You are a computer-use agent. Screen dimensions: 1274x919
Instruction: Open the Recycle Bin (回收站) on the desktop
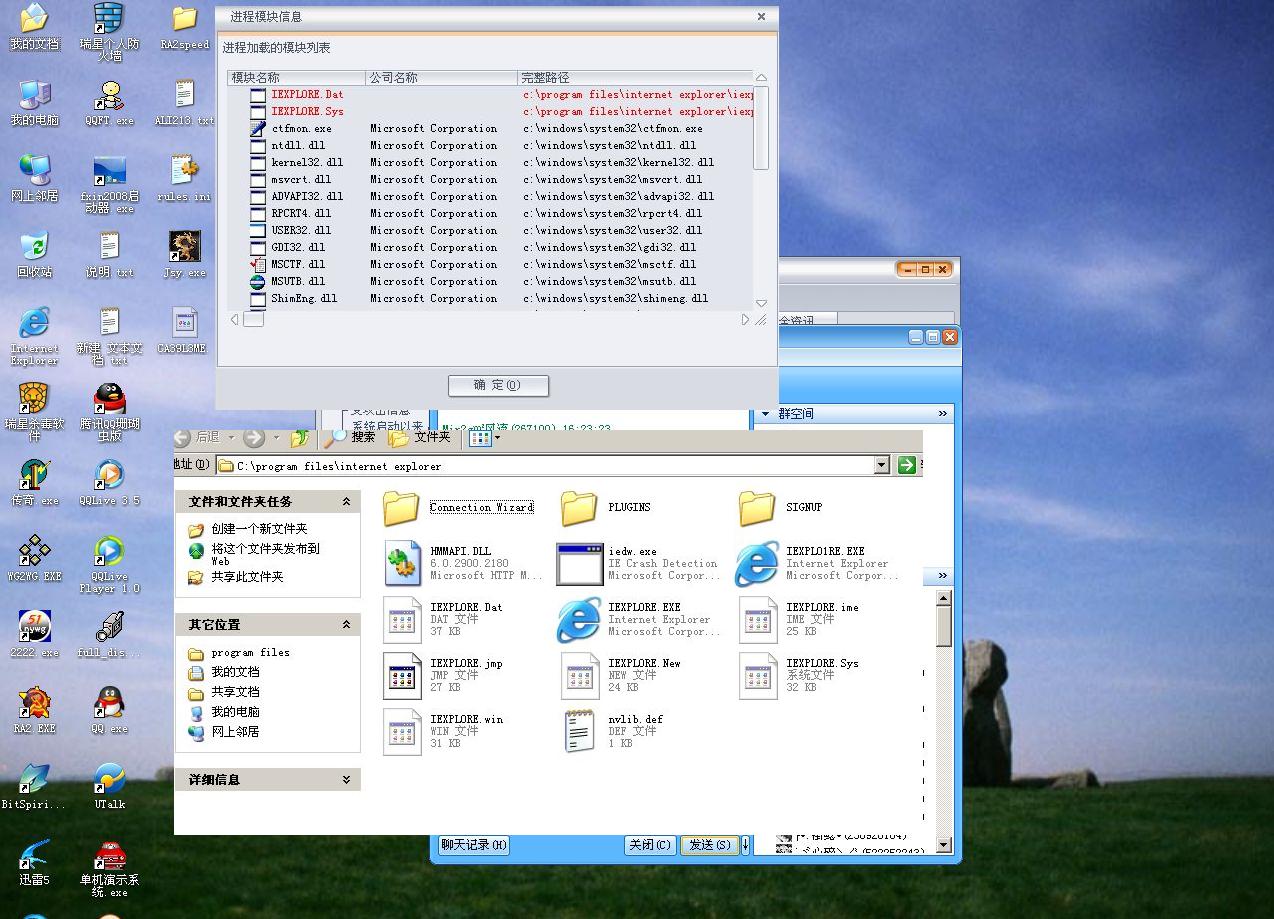coord(34,251)
